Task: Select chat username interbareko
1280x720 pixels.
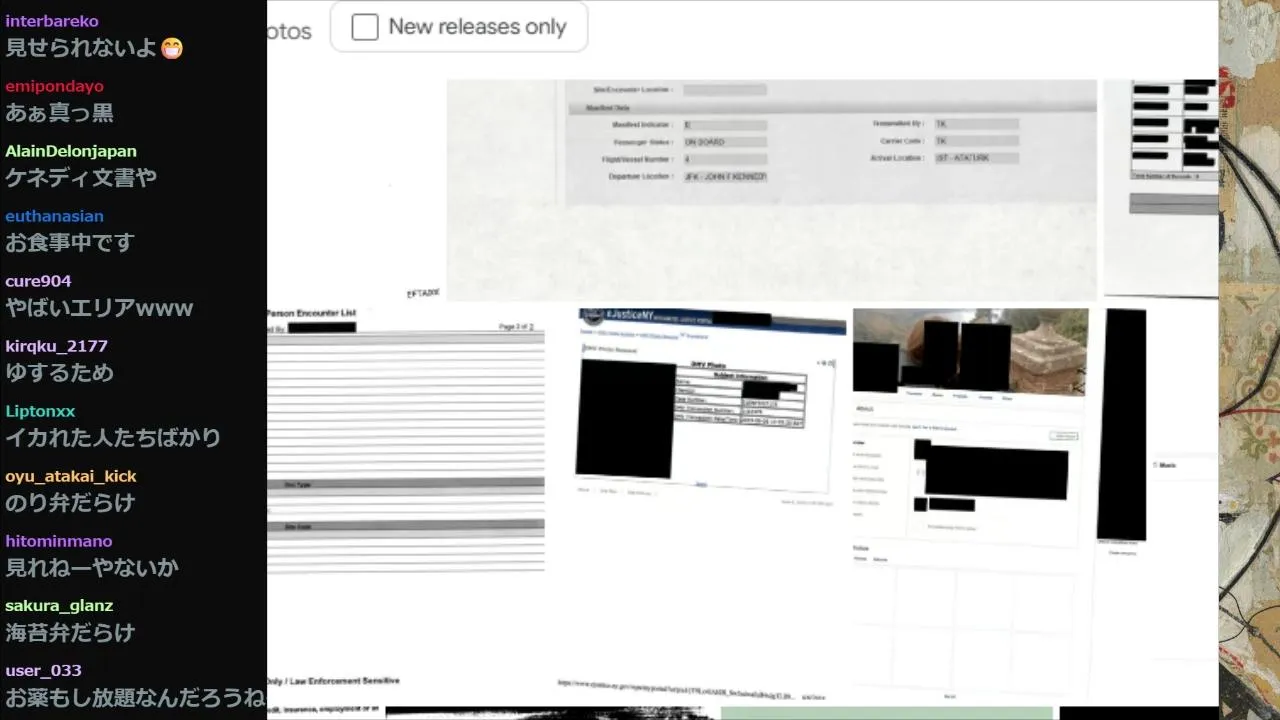Action: click(52, 21)
